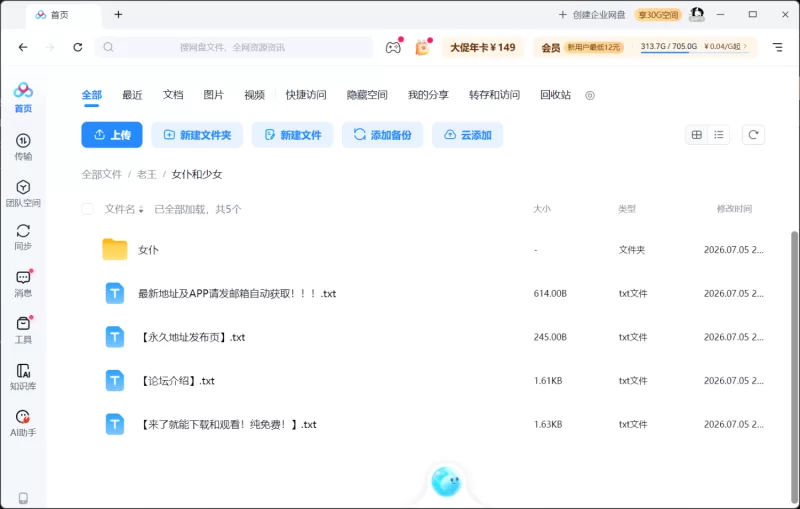This screenshot has height=509, width=800.
Task: Open a new tab with plus icon
Action: tap(118, 14)
